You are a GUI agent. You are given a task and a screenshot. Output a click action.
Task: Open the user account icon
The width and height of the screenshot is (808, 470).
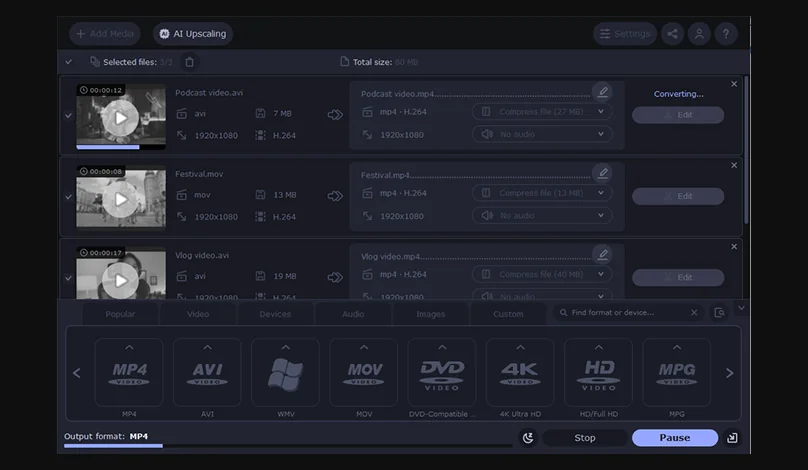coord(699,34)
